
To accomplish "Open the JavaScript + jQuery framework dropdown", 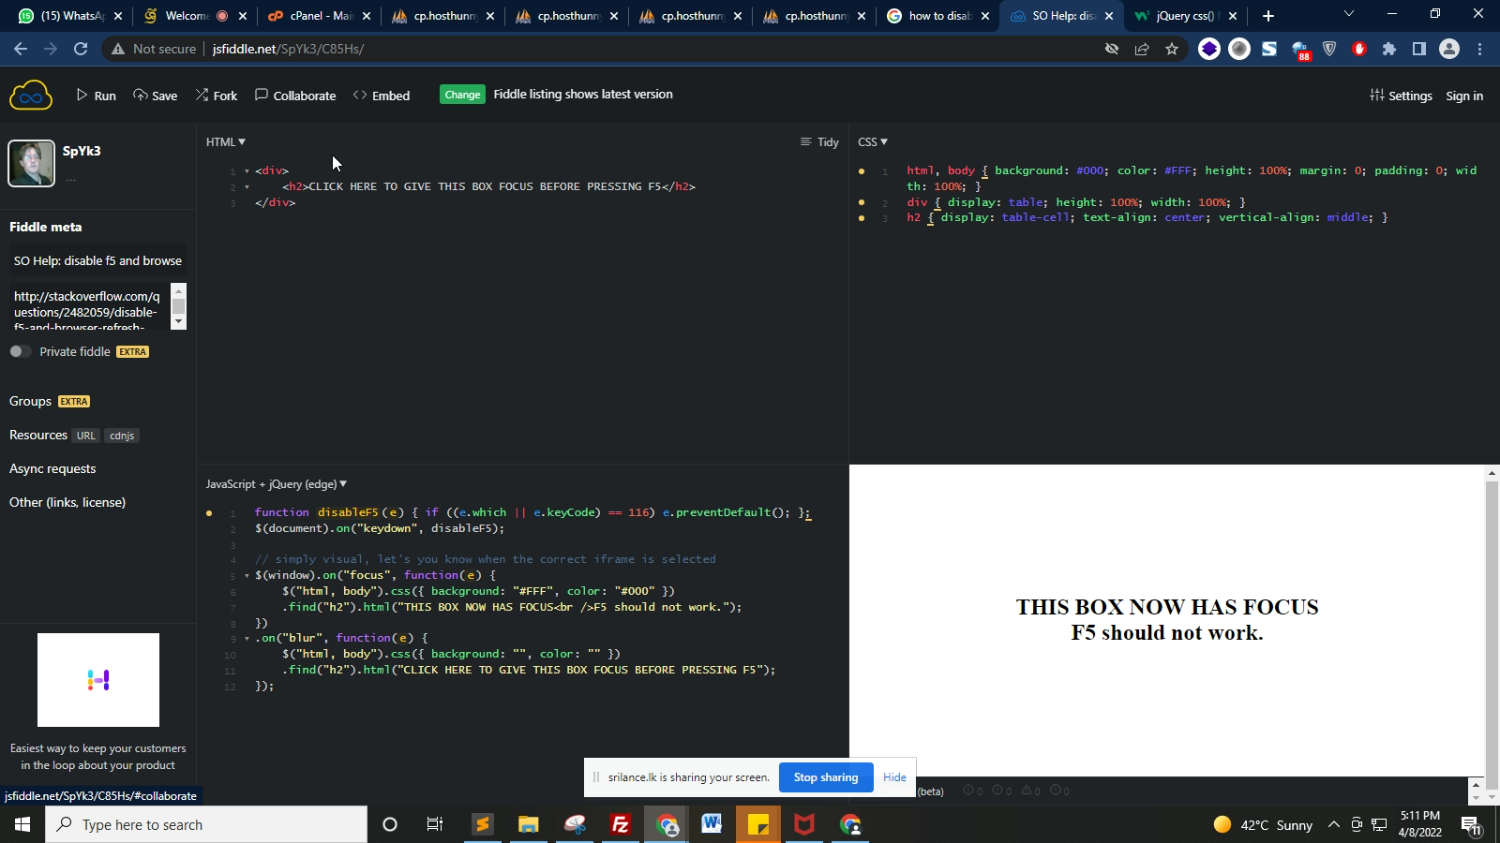I will point(277,484).
